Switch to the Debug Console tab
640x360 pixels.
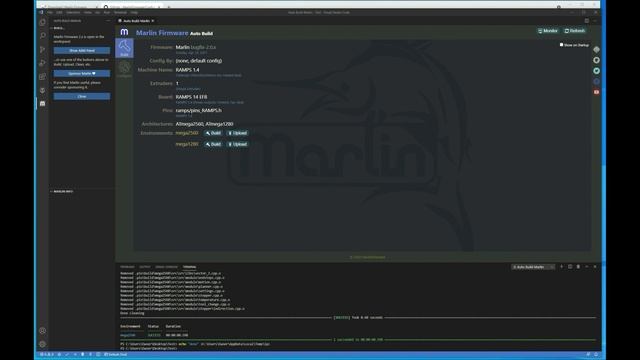pos(166,267)
